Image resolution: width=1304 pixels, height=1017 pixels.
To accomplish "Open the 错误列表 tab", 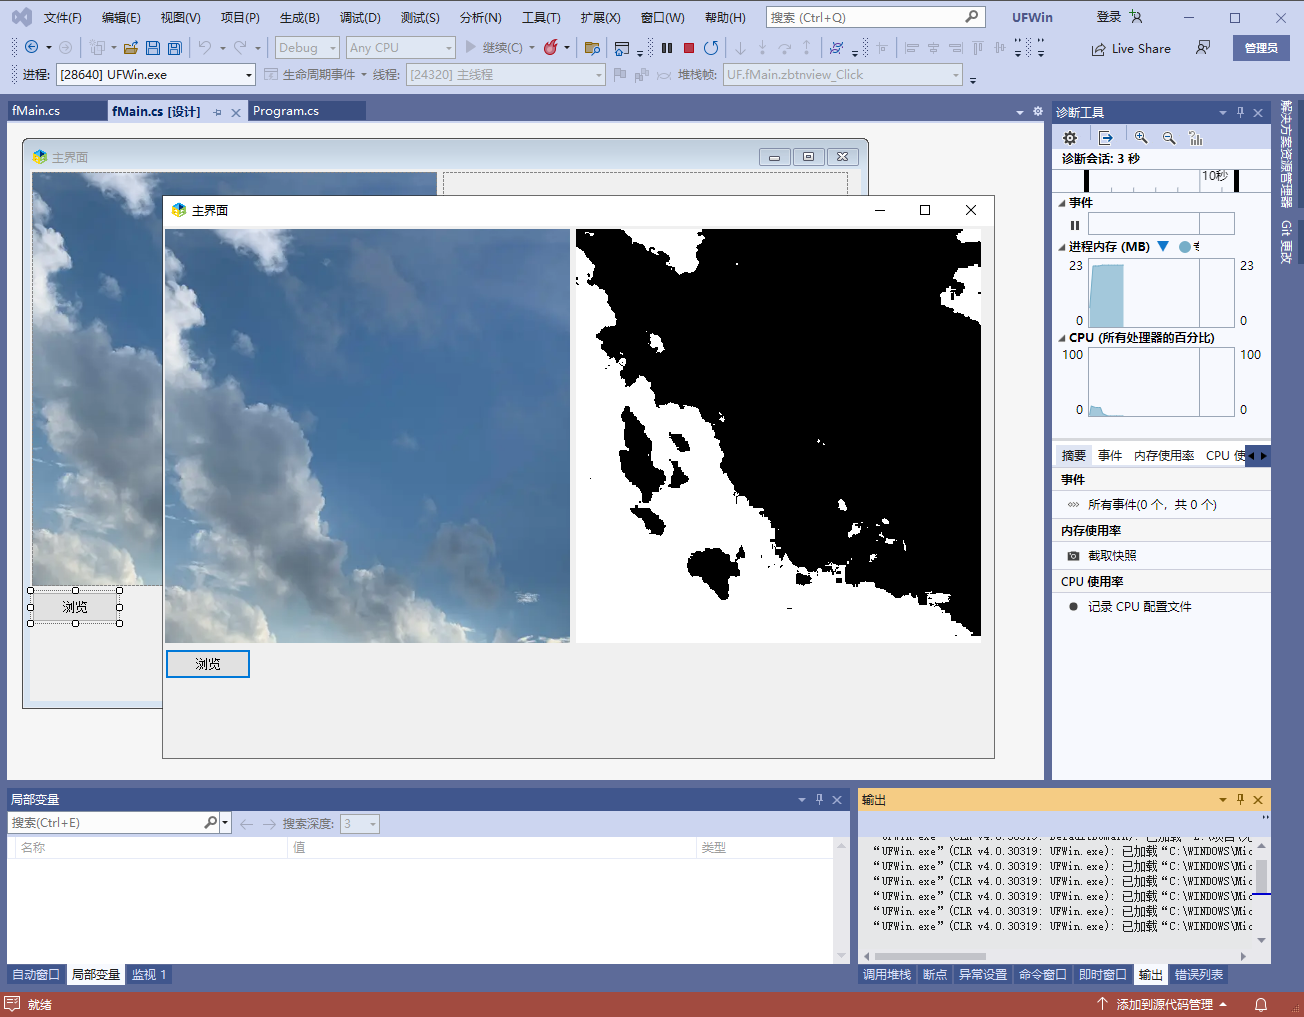I will coord(1198,974).
